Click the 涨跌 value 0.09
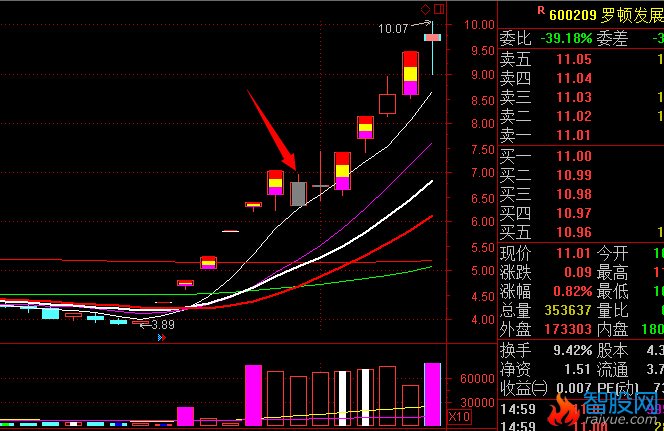The image size is (664, 431). click(x=578, y=272)
